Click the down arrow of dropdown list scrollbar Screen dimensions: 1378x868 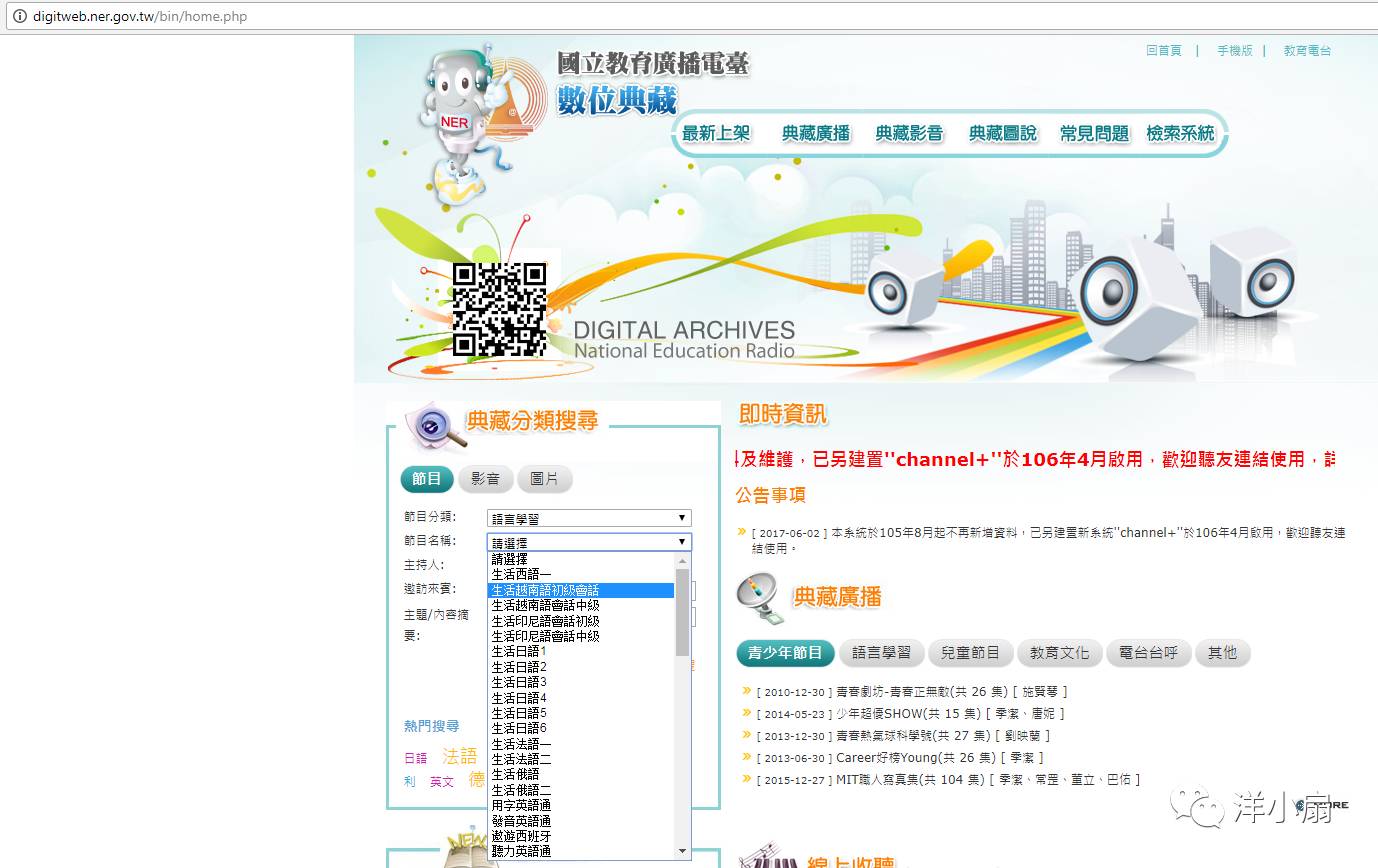(683, 851)
